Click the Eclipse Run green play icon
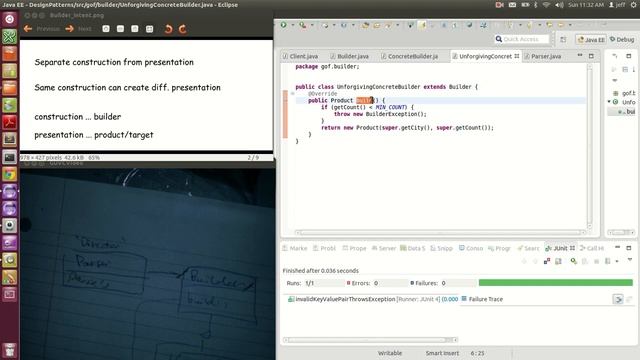The image size is (640, 360). point(283,25)
